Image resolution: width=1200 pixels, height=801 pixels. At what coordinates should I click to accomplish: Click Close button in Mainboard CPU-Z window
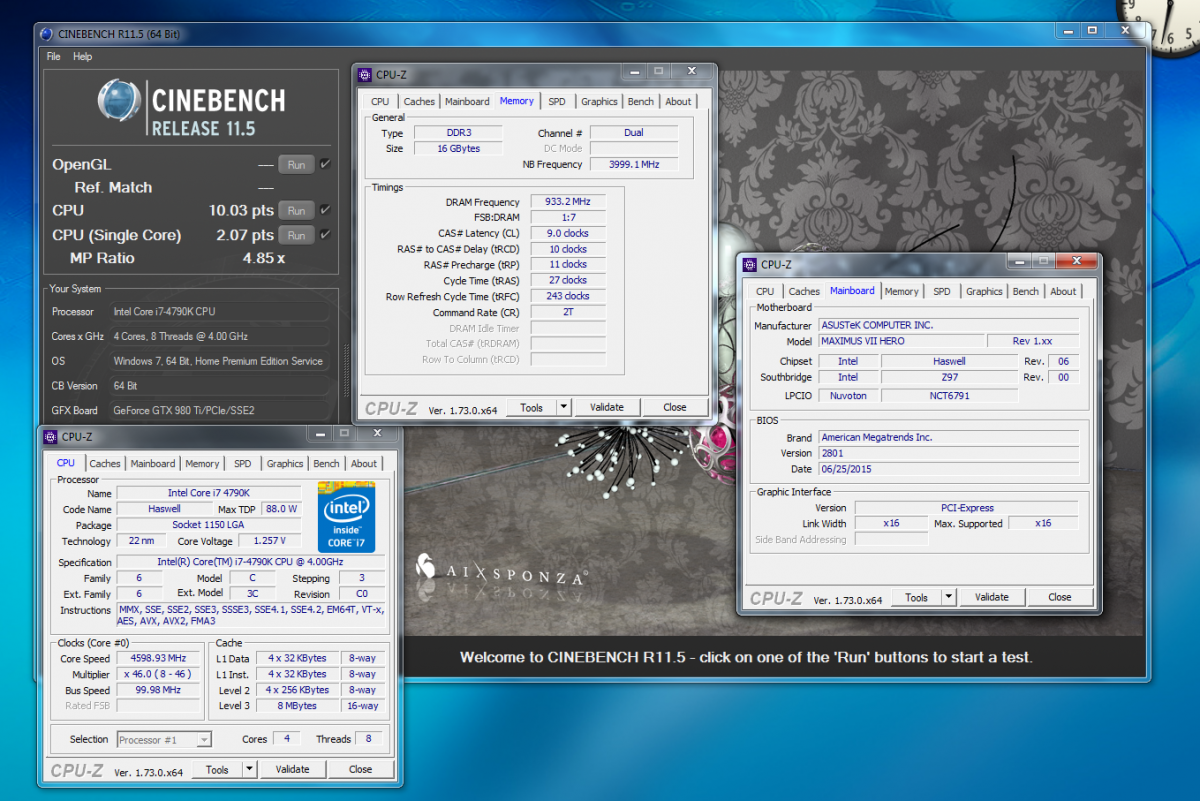(x=1060, y=597)
